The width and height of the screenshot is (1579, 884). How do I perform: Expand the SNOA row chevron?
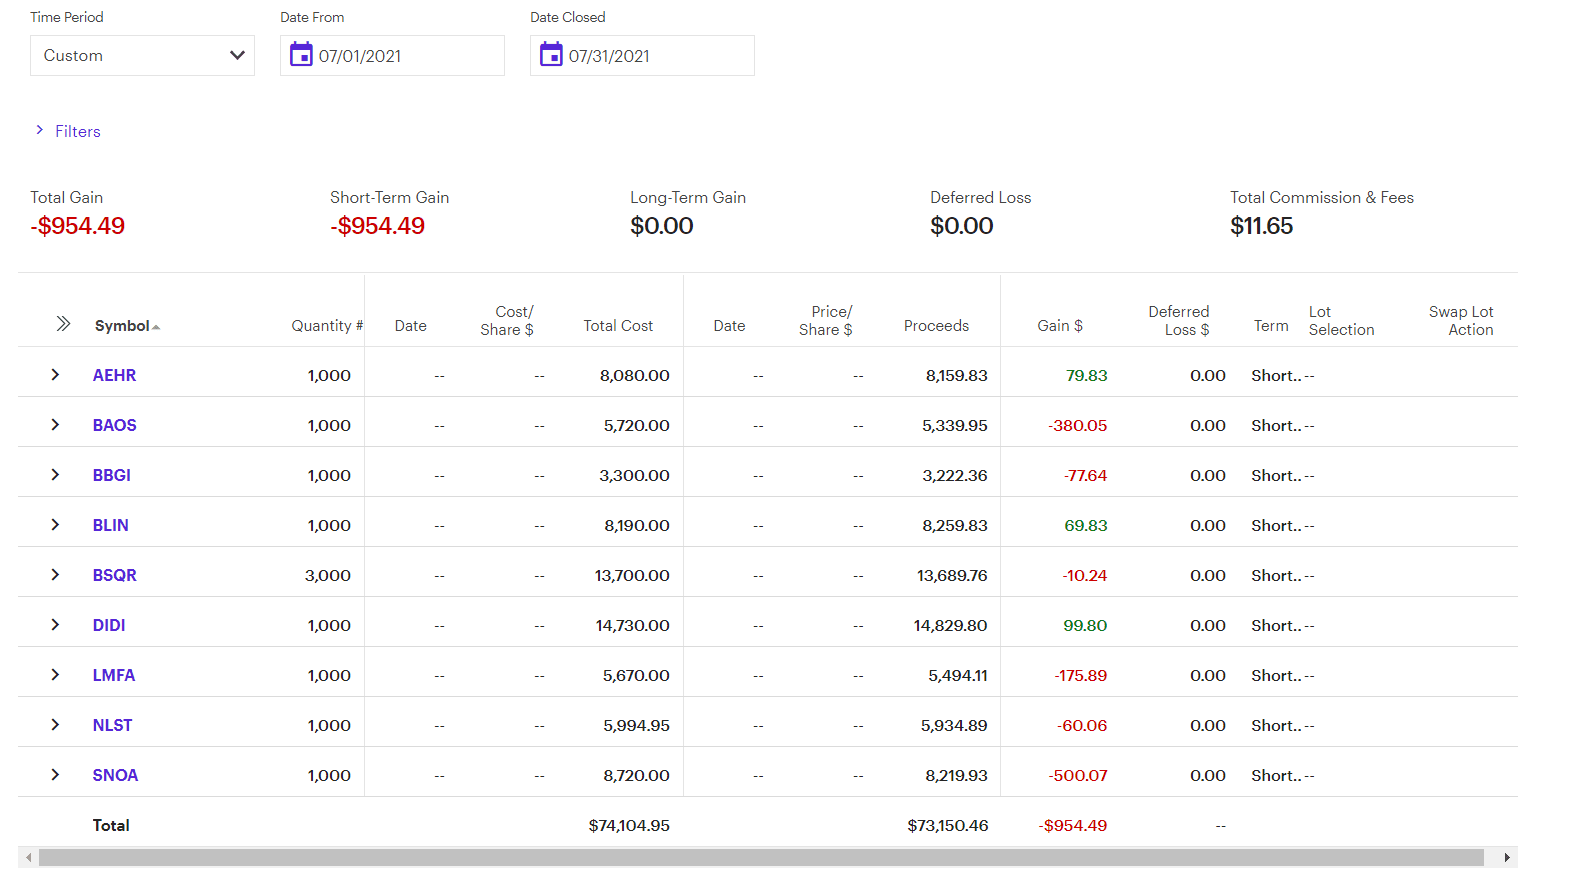pos(55,775)
